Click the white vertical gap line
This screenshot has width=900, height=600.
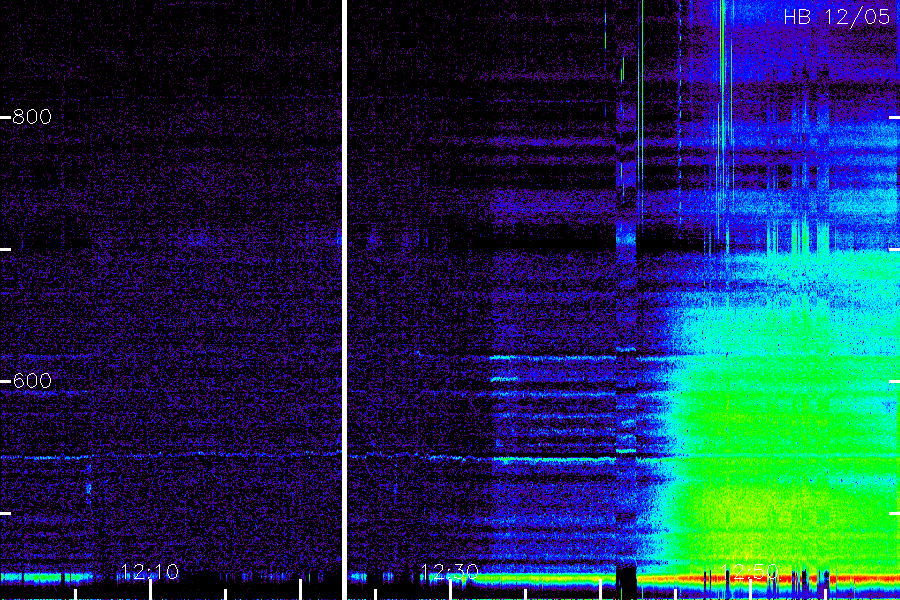coord(344,300)
